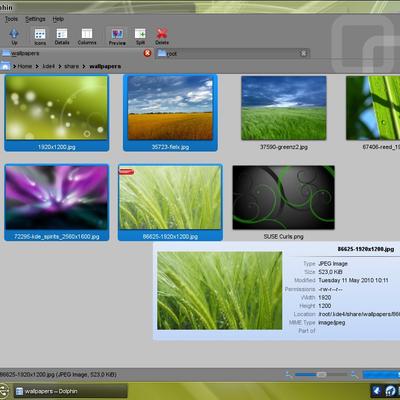Click the round tray icon beside the arrow
The image size is (400, 400).
[390, 391]
